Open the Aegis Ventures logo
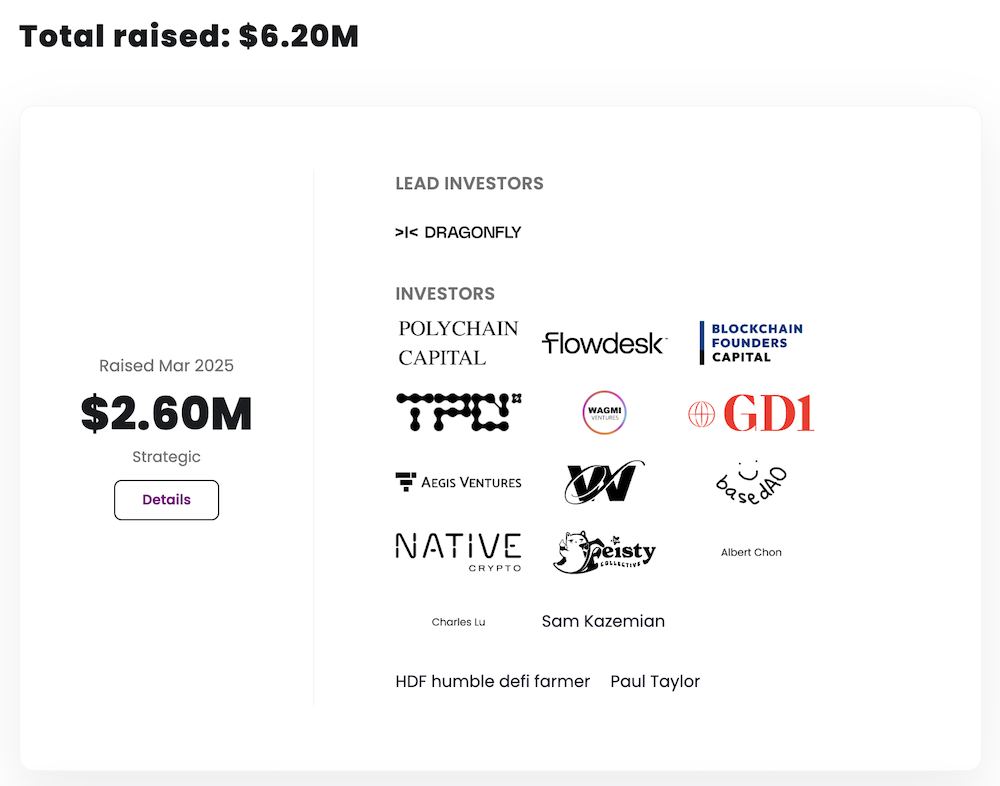 coord(458,482)
